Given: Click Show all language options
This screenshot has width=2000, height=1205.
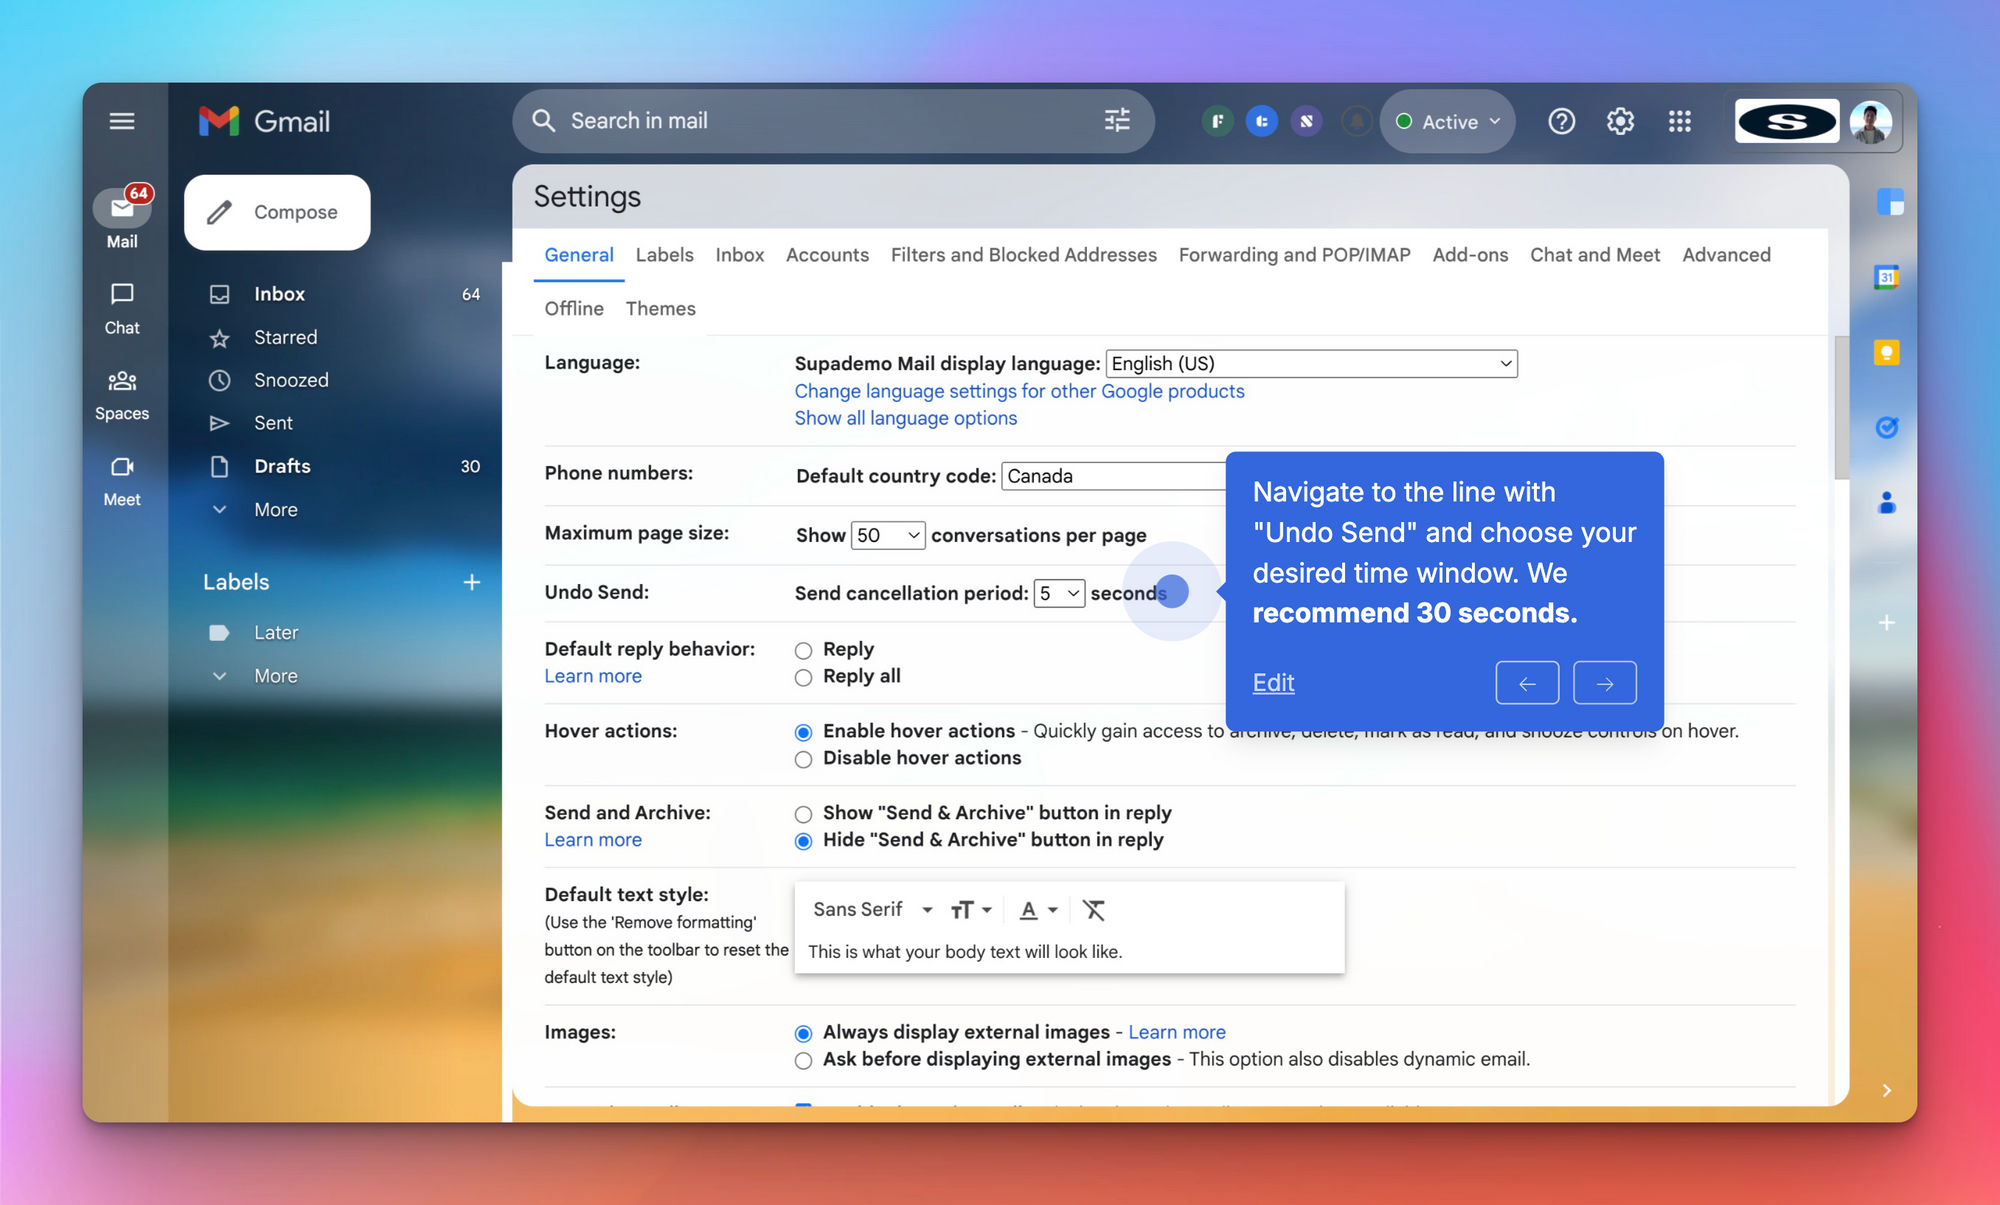Looking at the screenshot, I should pyautogui.click(x=905, y=418).
